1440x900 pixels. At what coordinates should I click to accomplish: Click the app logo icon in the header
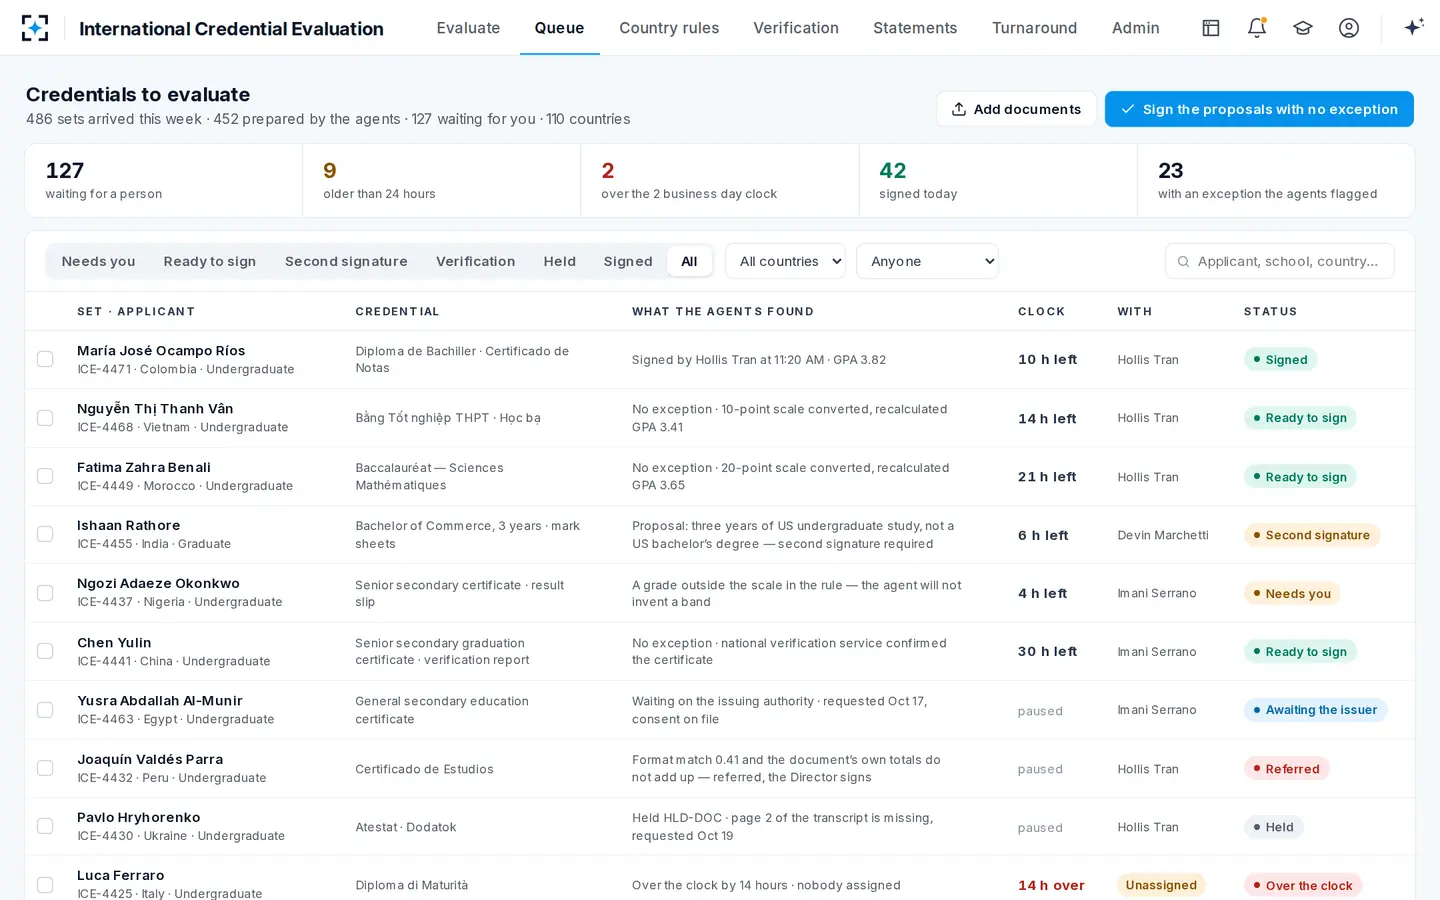tap(35, 28)
